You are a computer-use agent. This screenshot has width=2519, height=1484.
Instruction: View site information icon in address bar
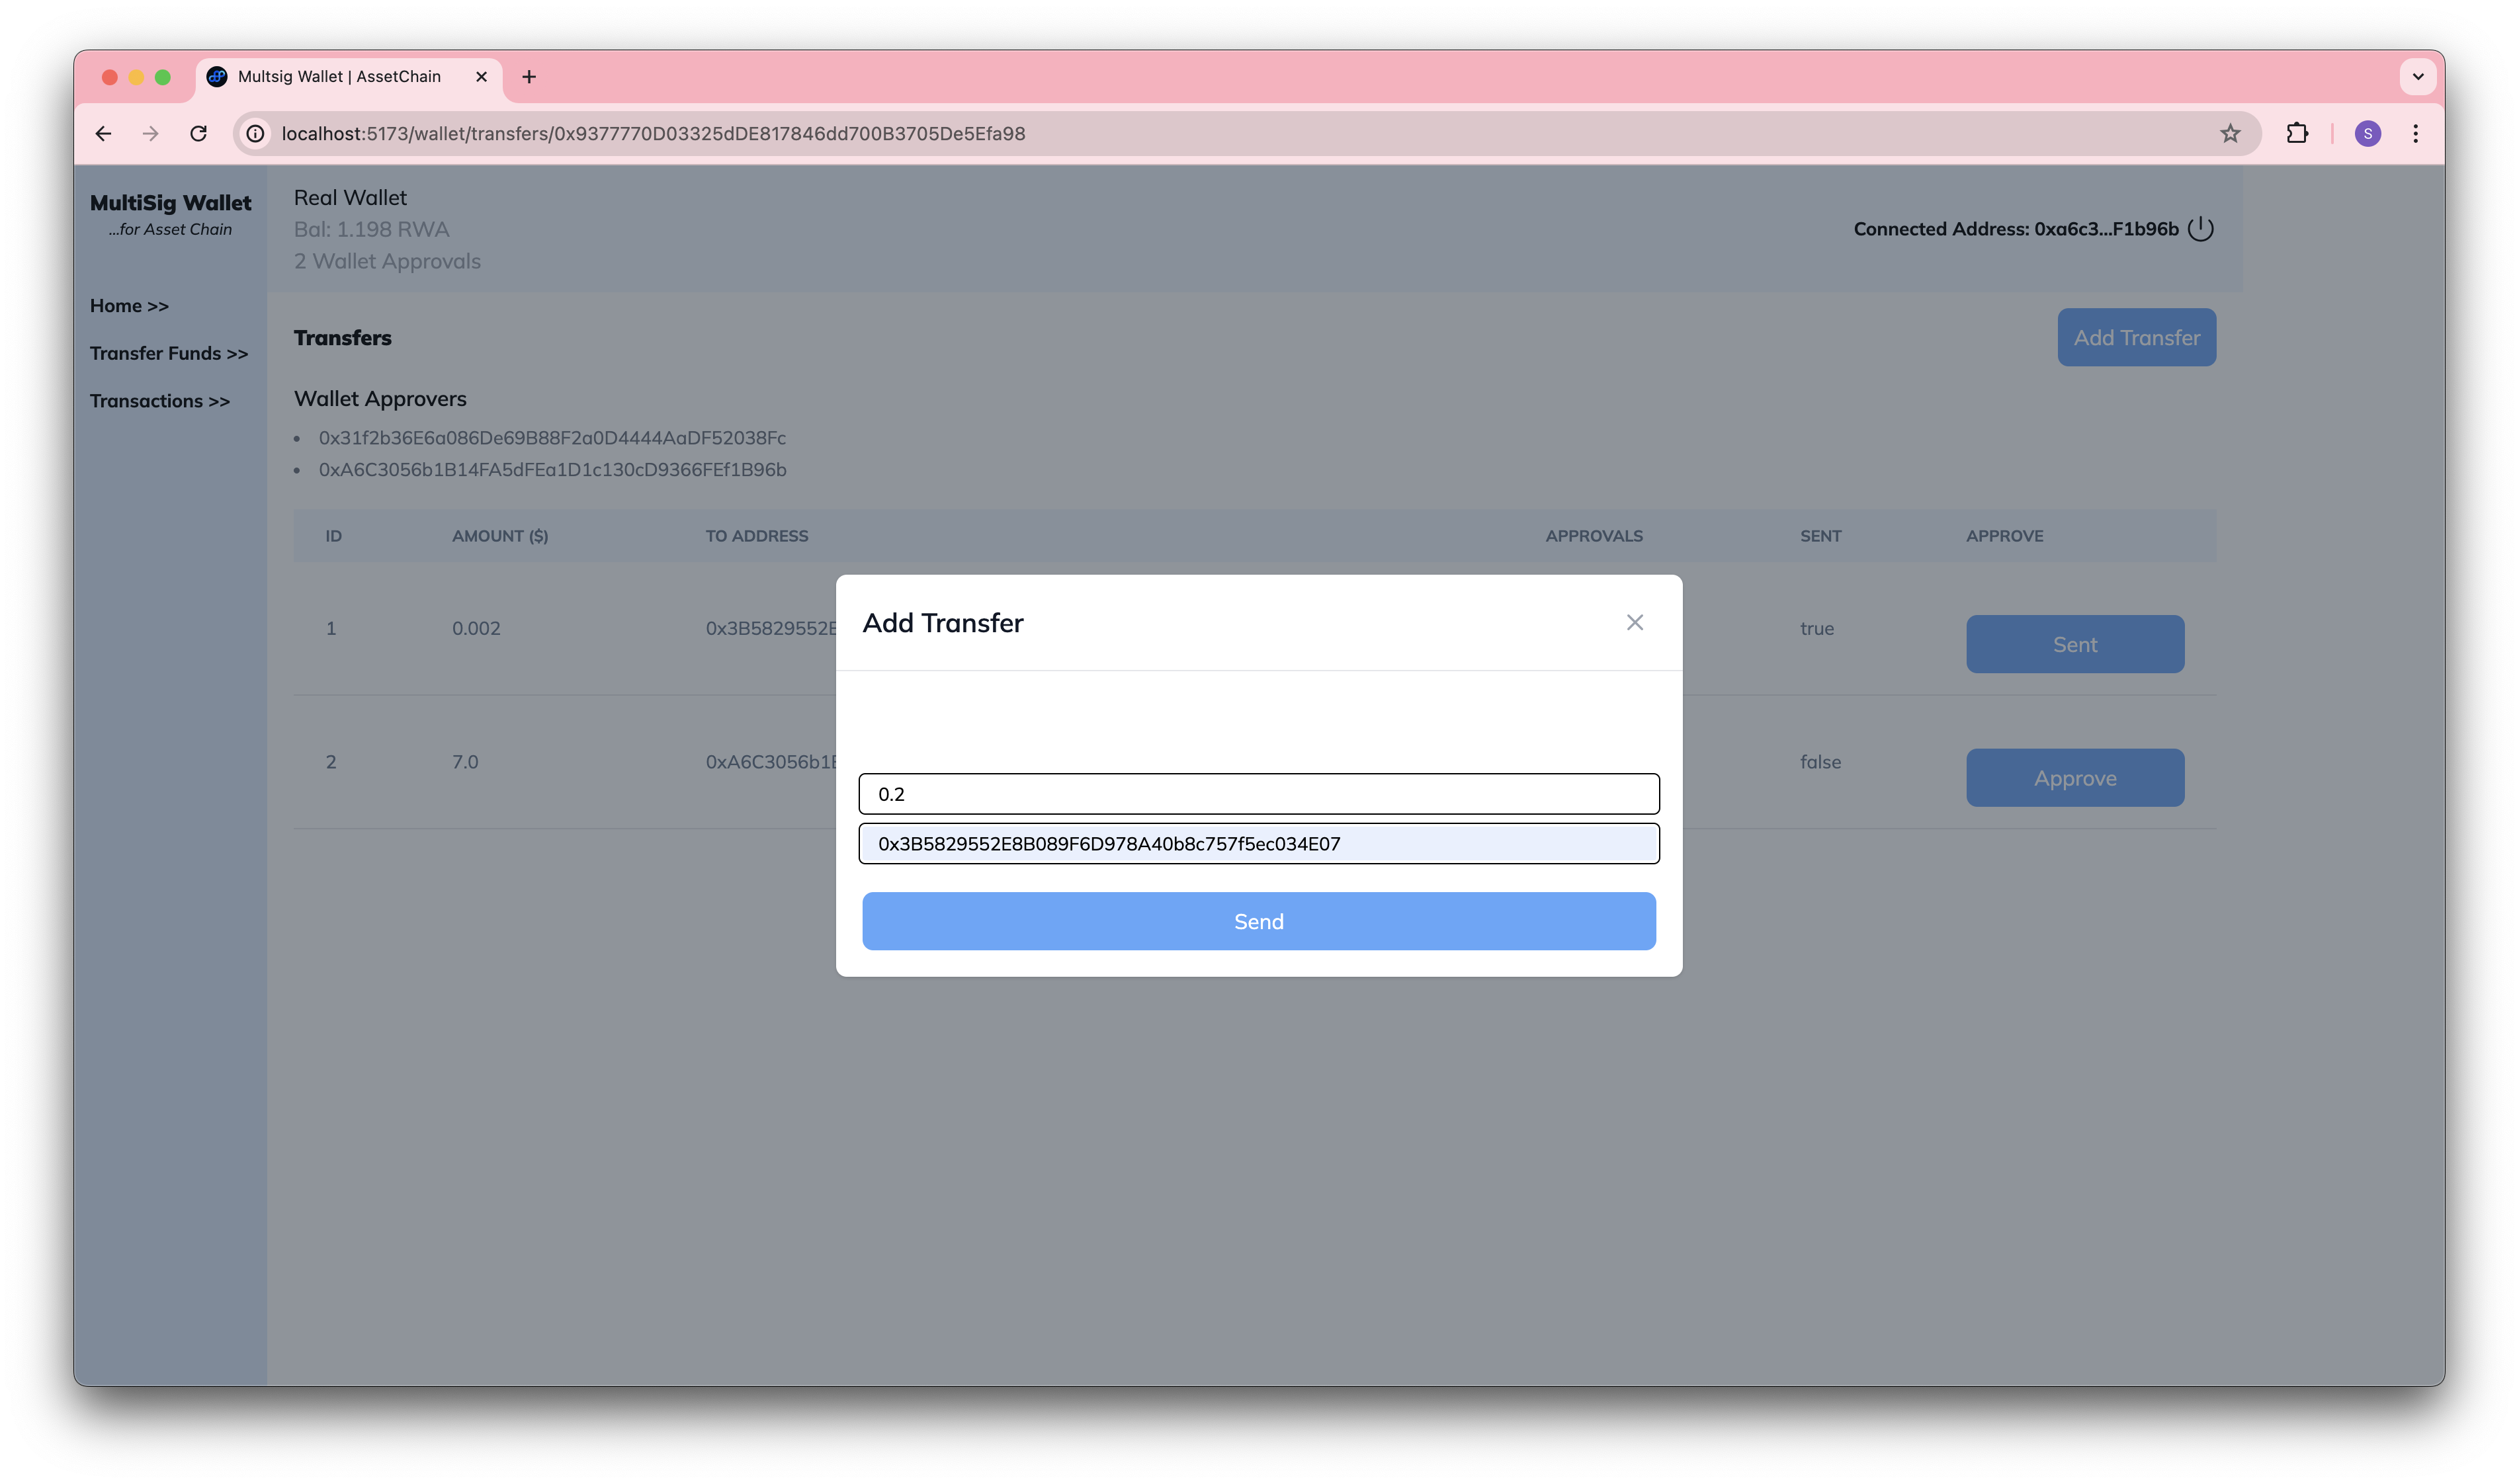pos(256,133)
